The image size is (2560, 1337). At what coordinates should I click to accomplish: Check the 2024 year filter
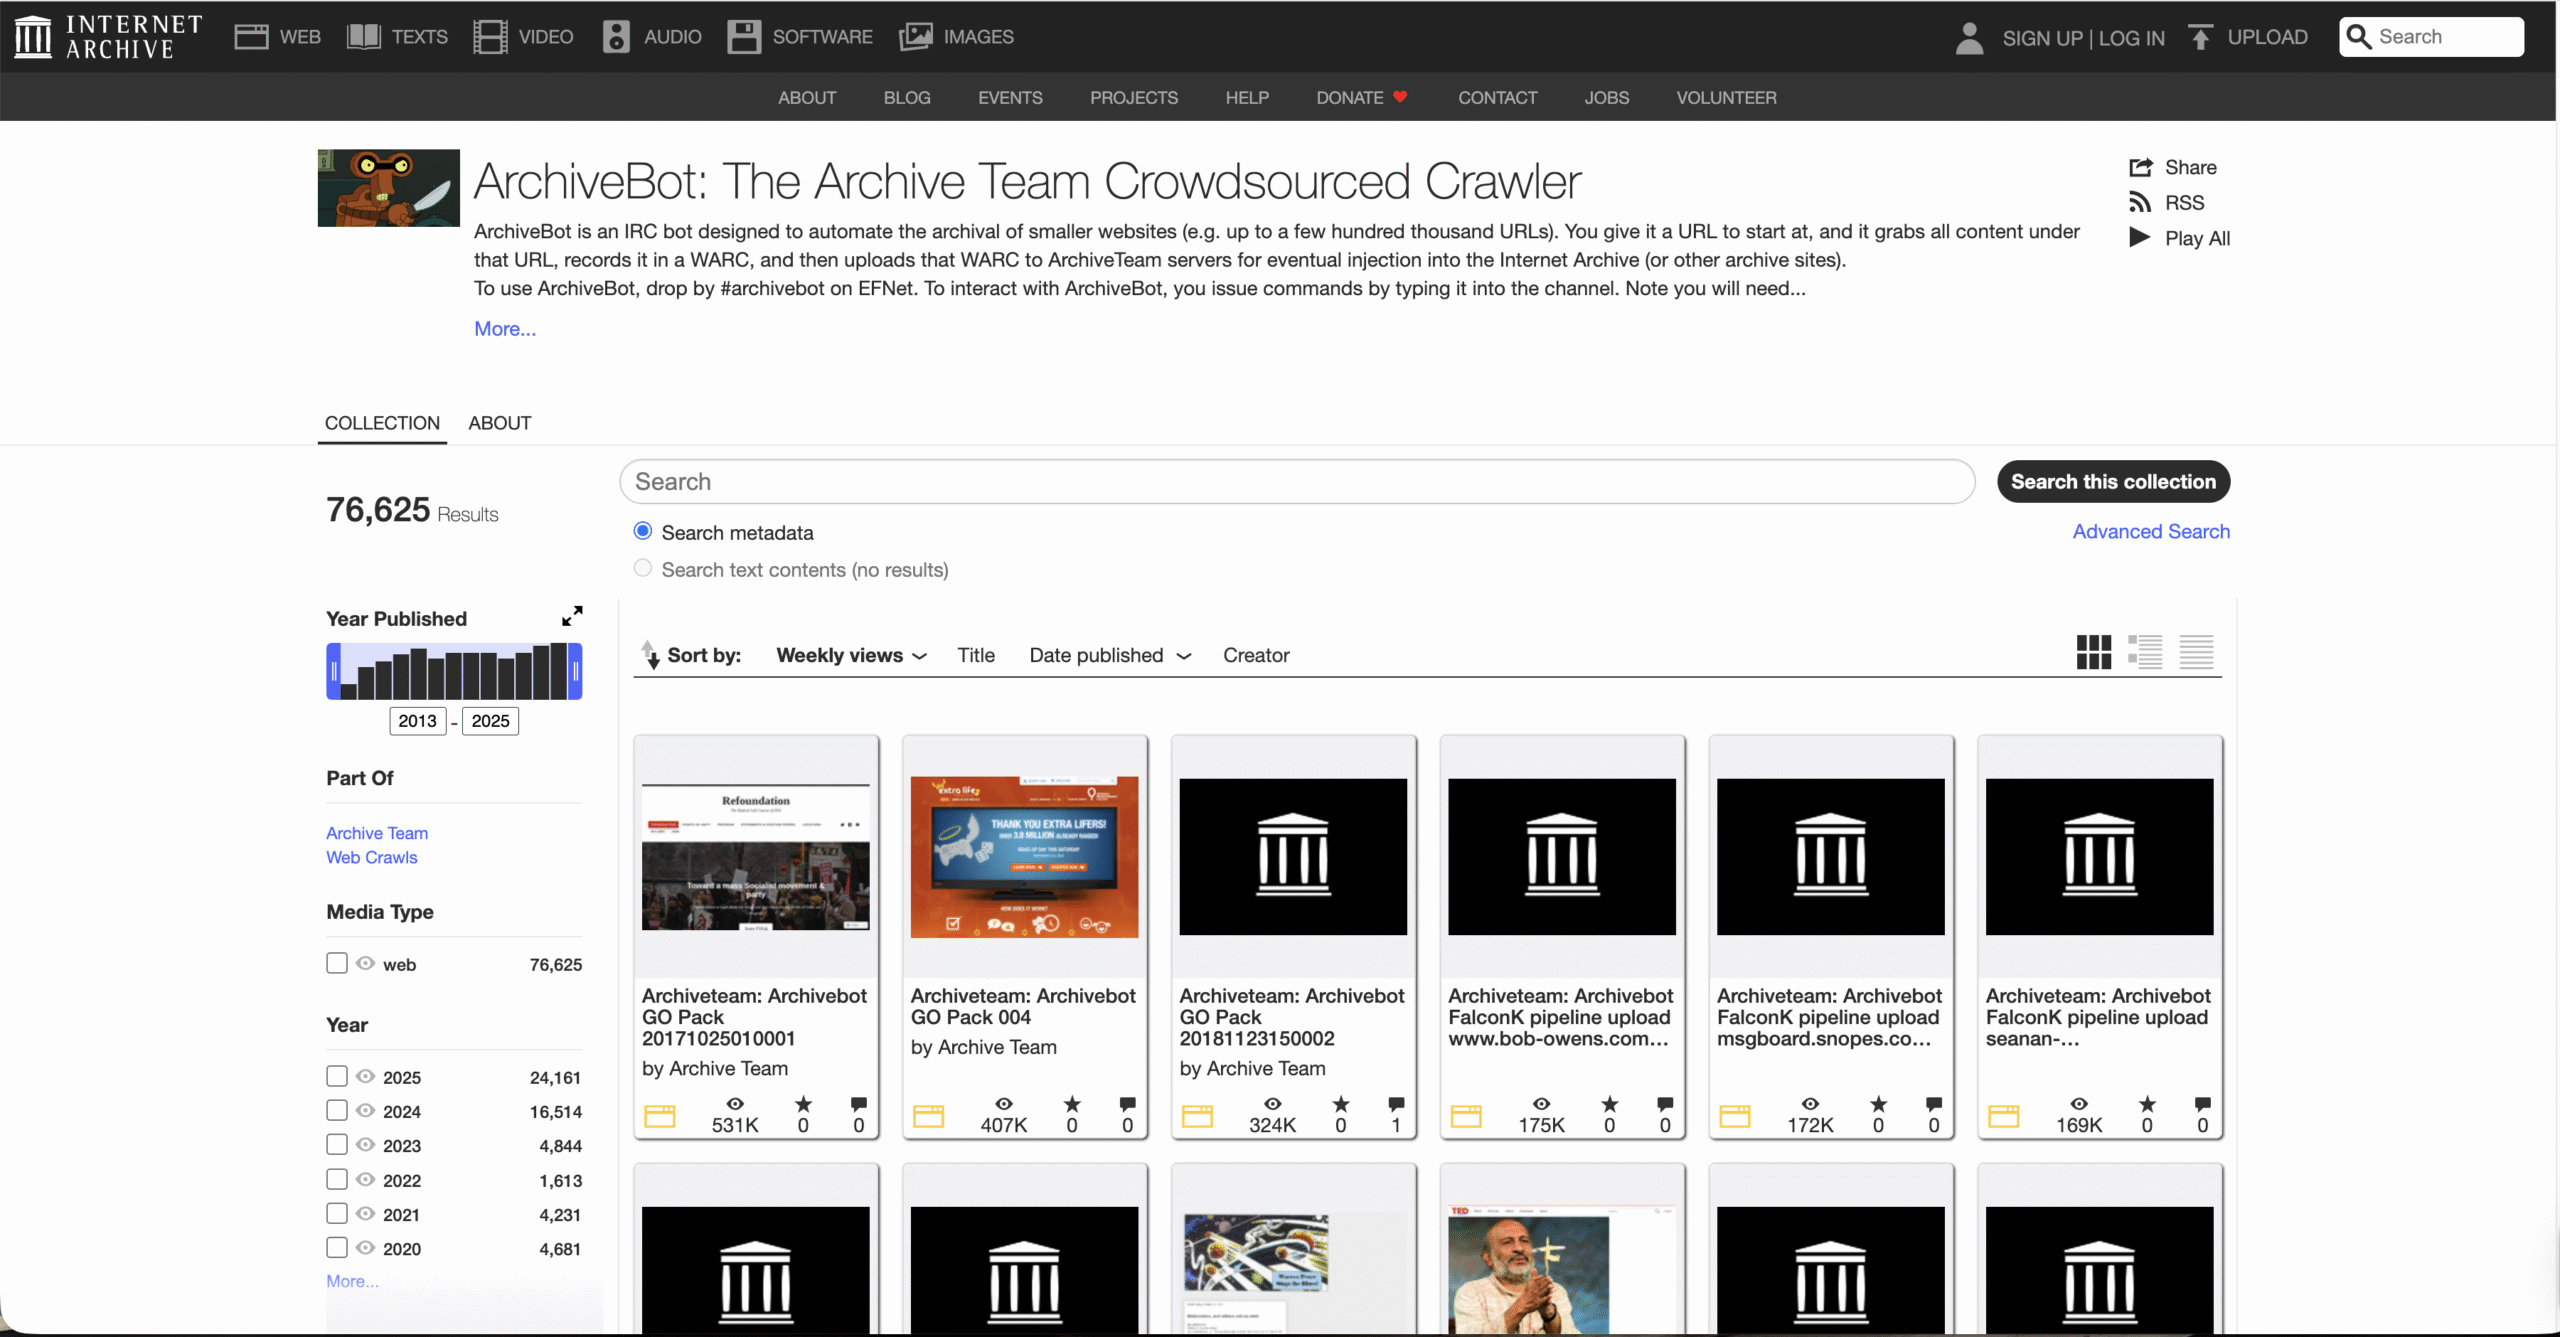tap(337, 1110)
